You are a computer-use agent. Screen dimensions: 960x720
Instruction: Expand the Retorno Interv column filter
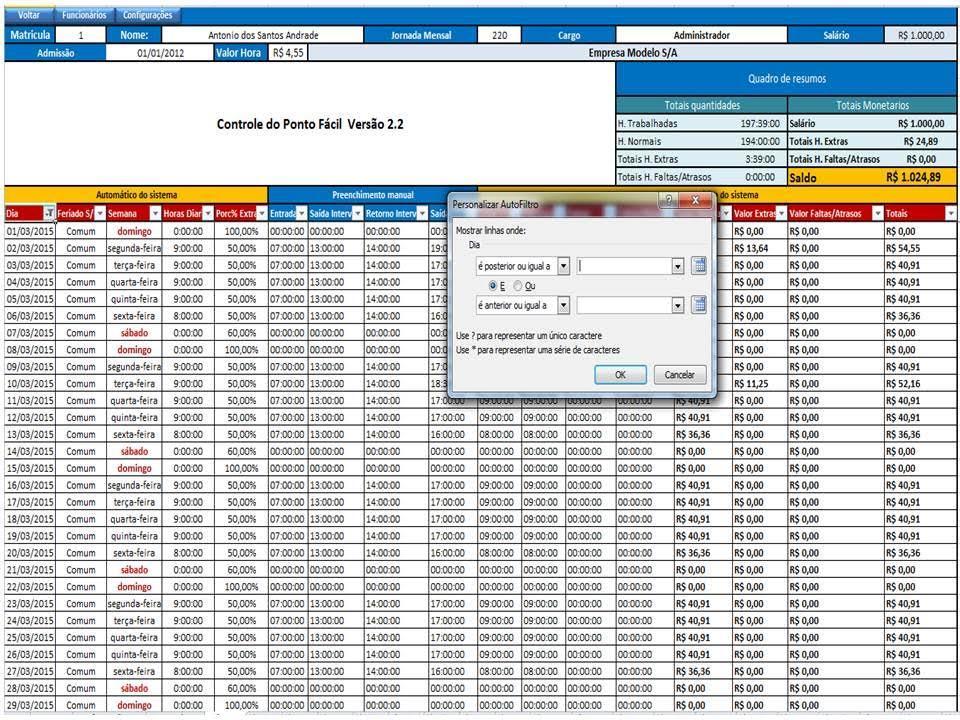[422, 213]
